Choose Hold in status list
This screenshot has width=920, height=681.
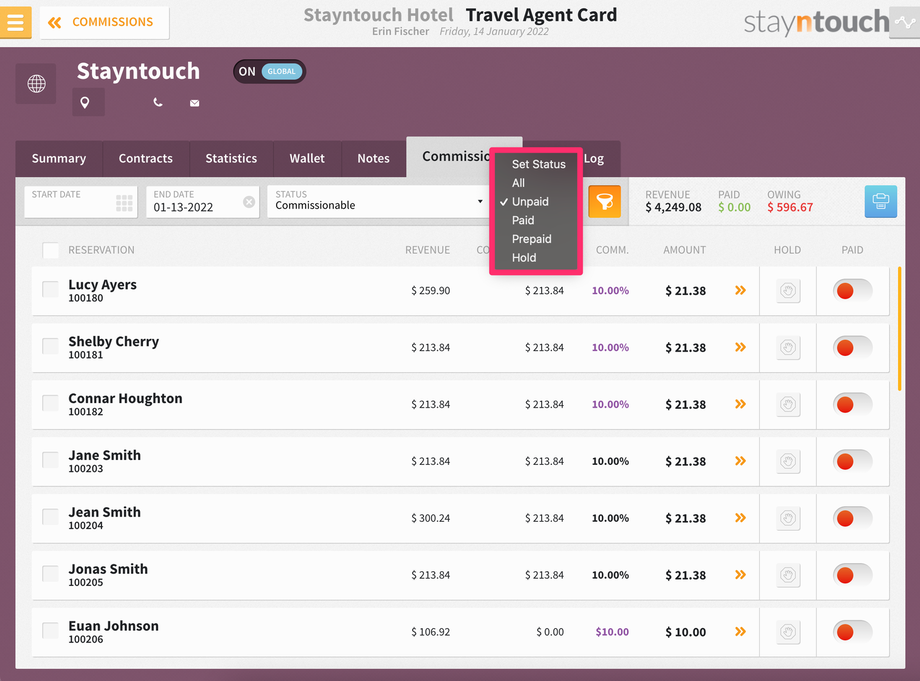(524, 258)
